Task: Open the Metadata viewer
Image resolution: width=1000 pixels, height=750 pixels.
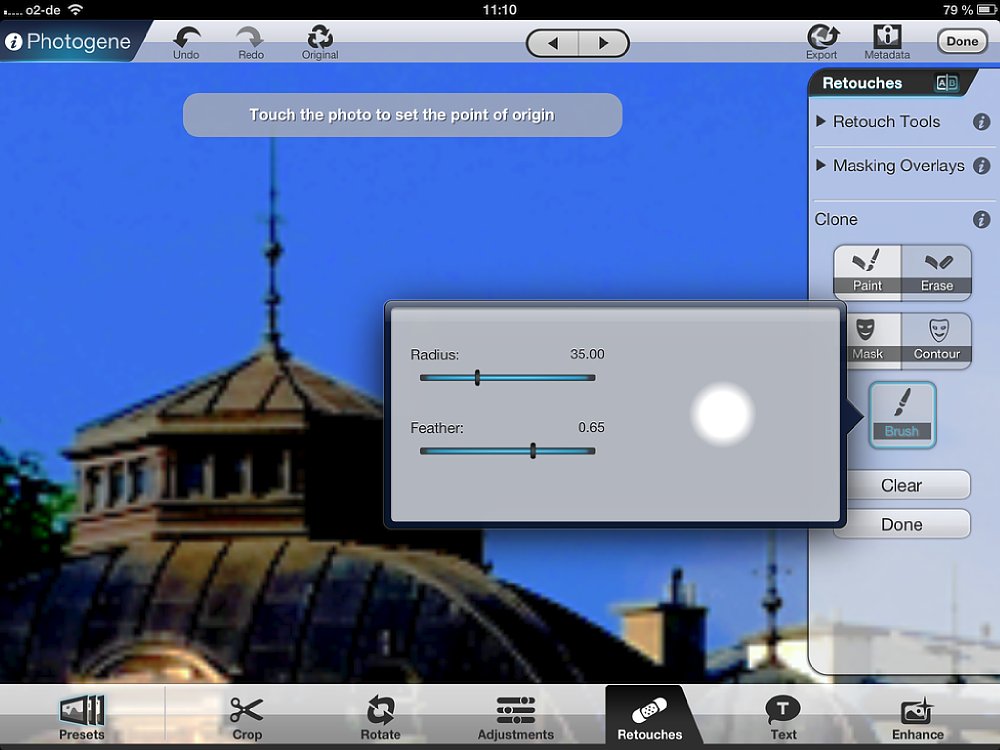Action: coord(887,36)
